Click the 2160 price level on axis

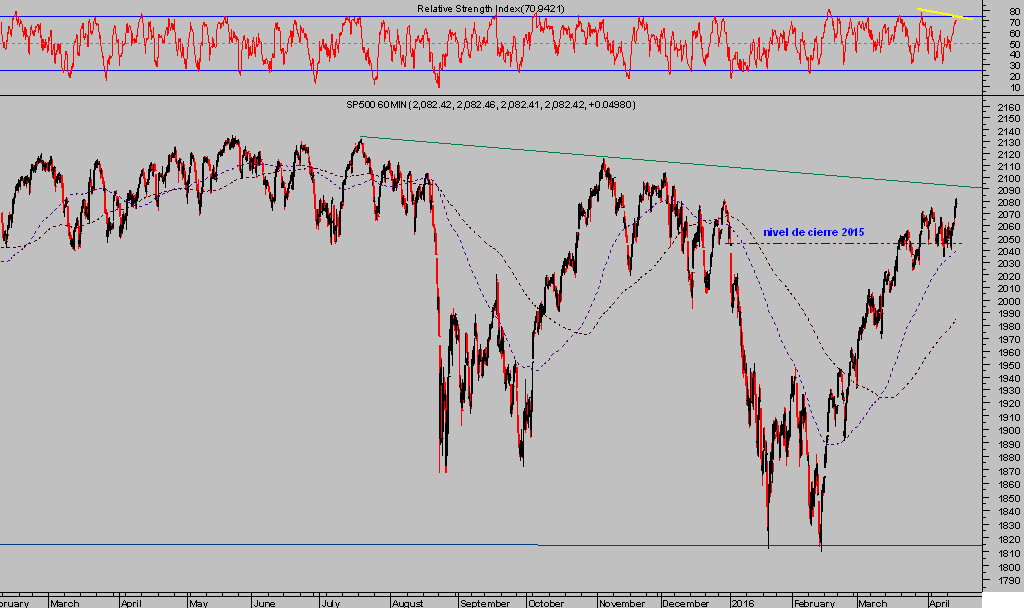[x=1003, y=104]
